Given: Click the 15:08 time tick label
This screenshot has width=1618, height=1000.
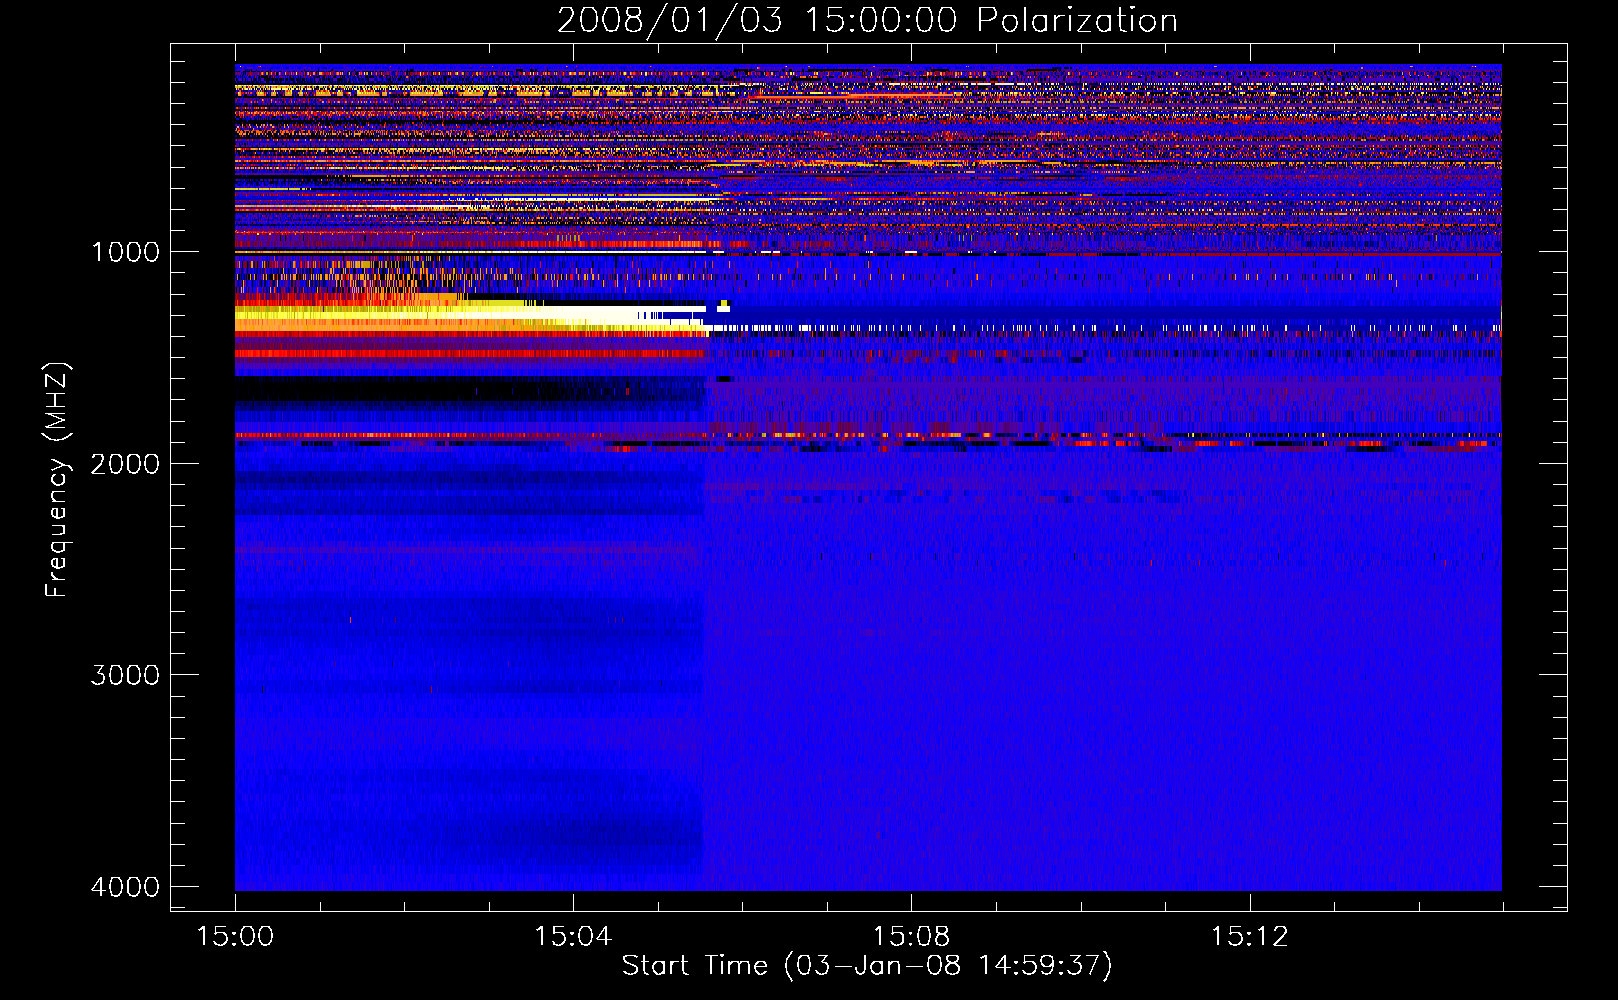Looking at the screenshot, I should click(x=911, y=937).
